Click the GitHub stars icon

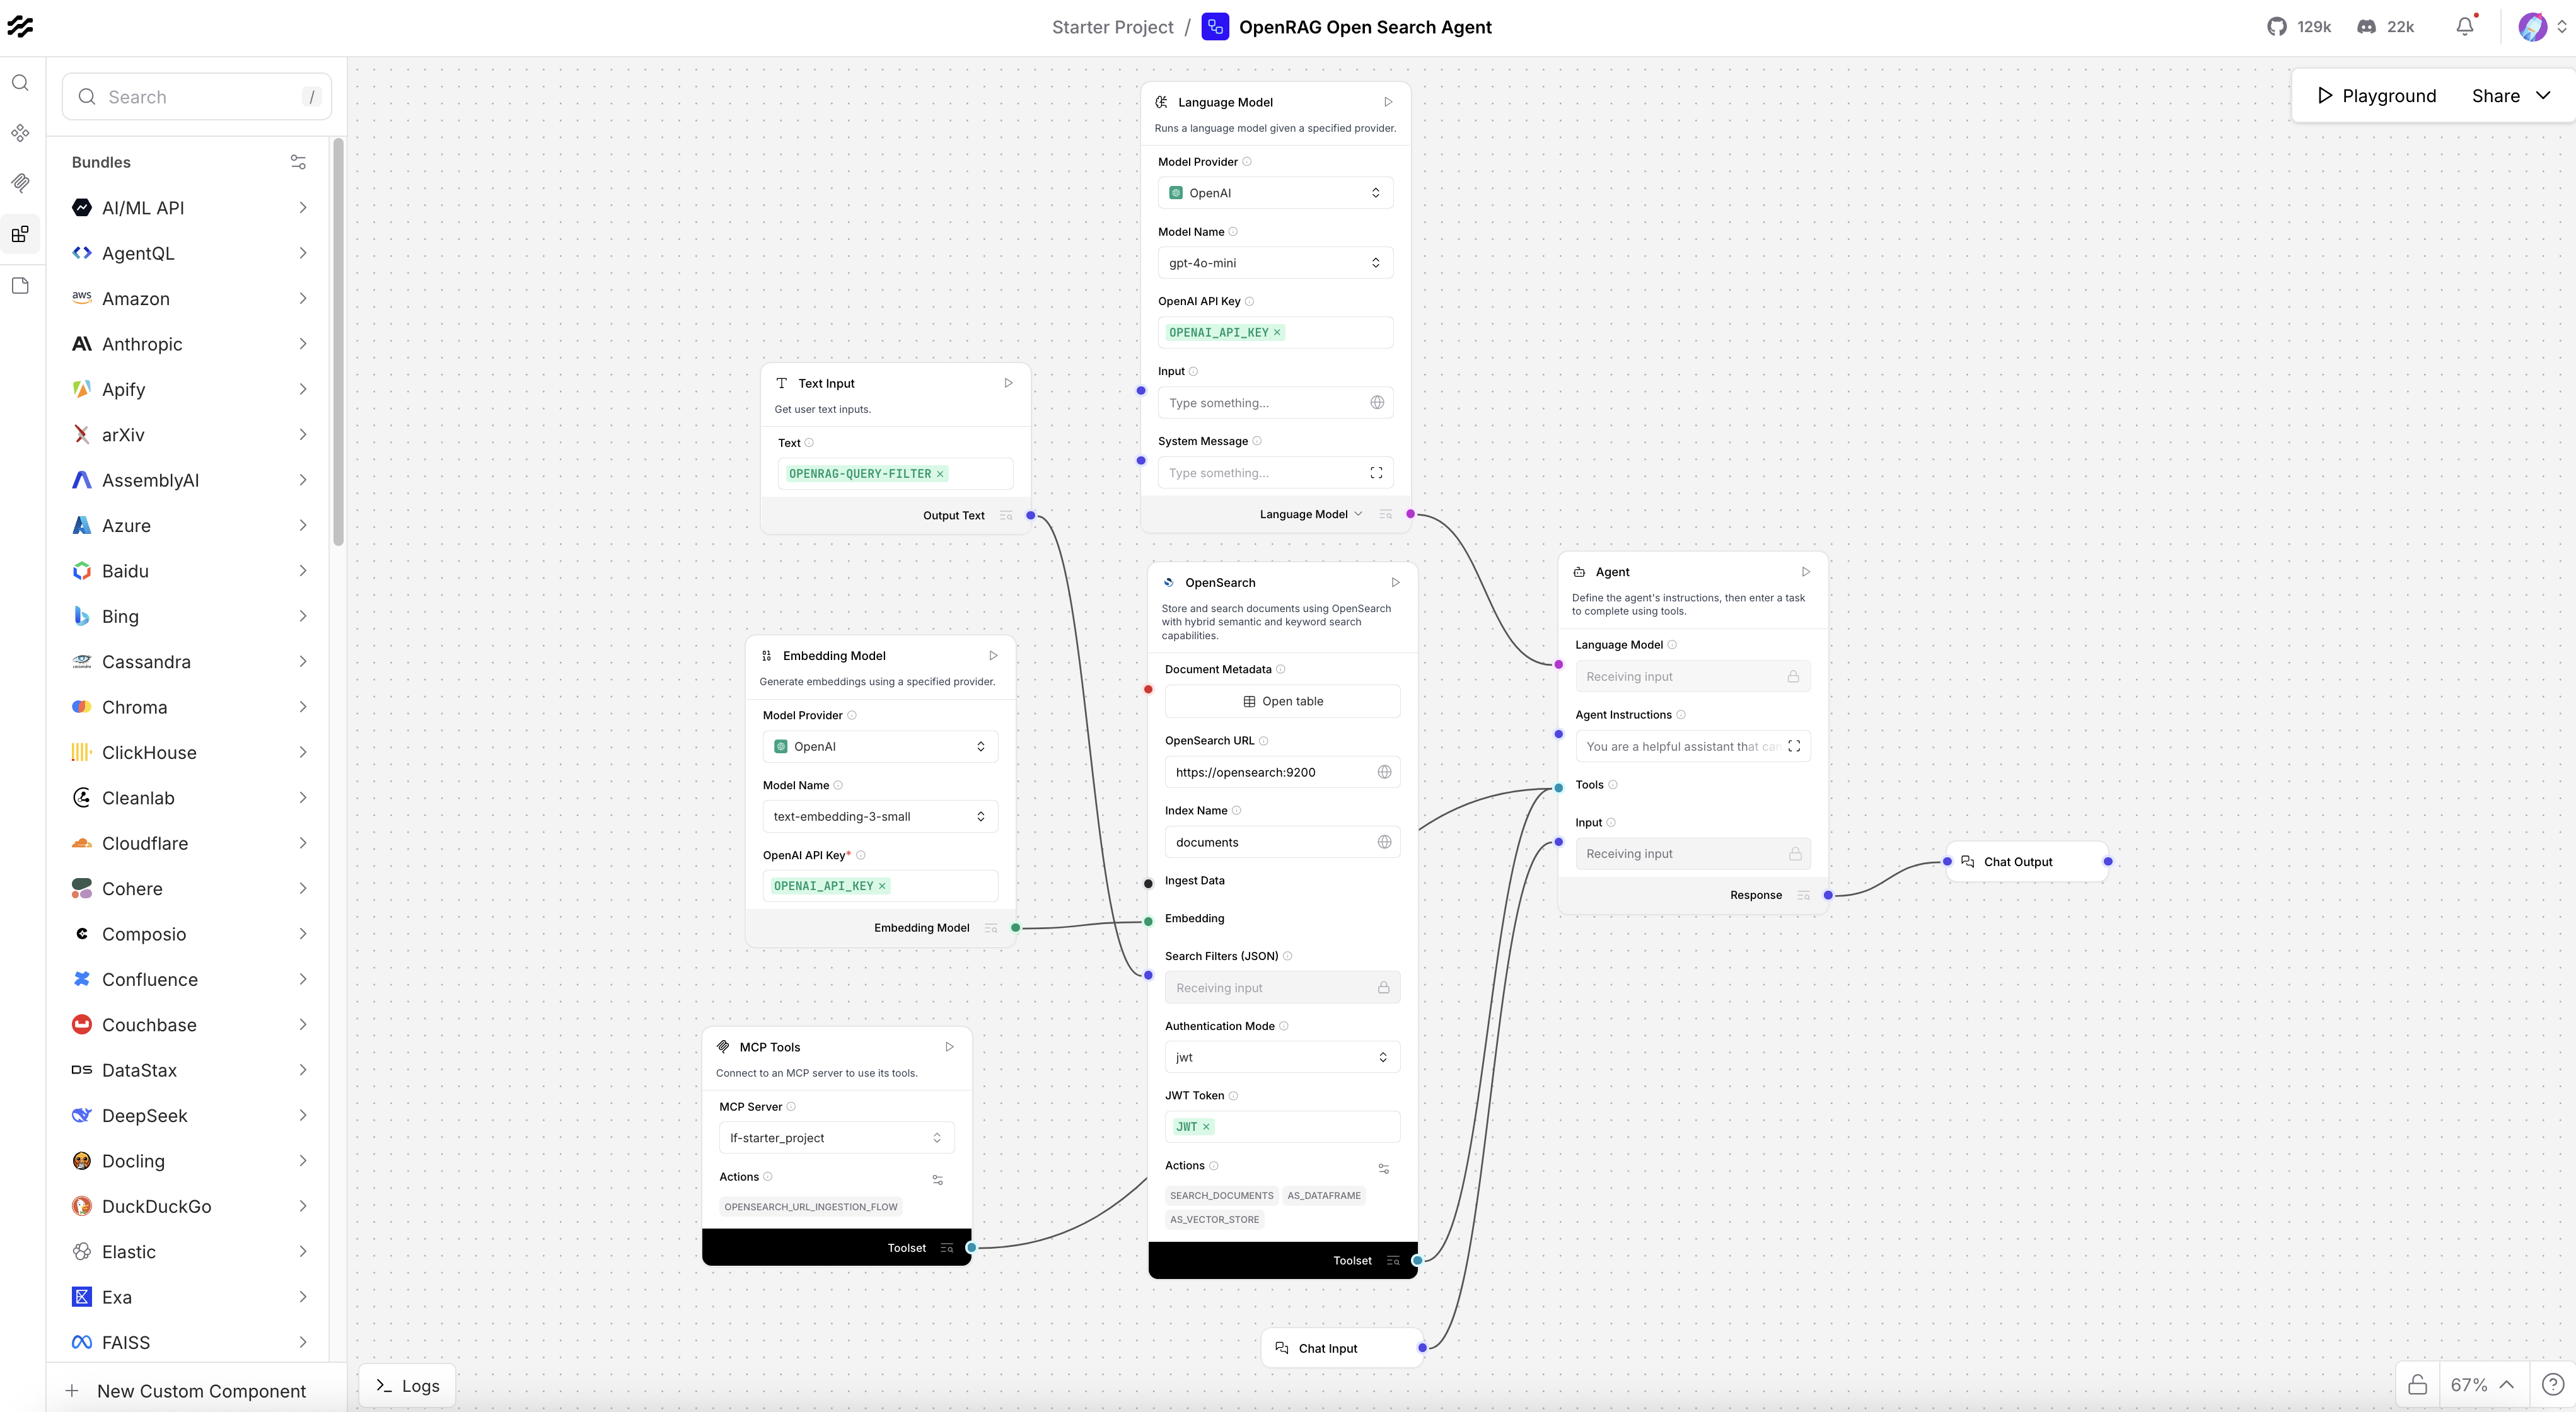click(2277, 27)
